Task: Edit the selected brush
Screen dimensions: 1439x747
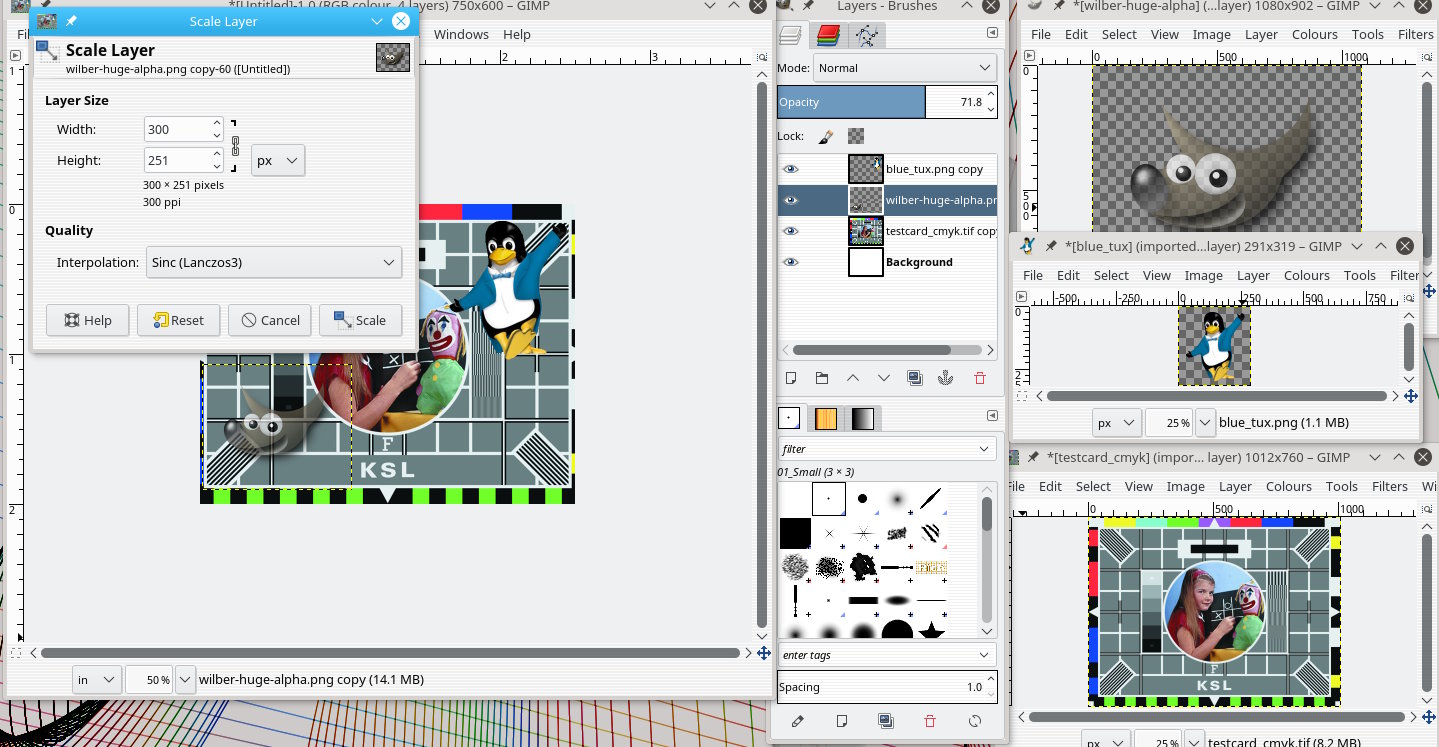Action: pyautogui.click(x=797, y=720)
